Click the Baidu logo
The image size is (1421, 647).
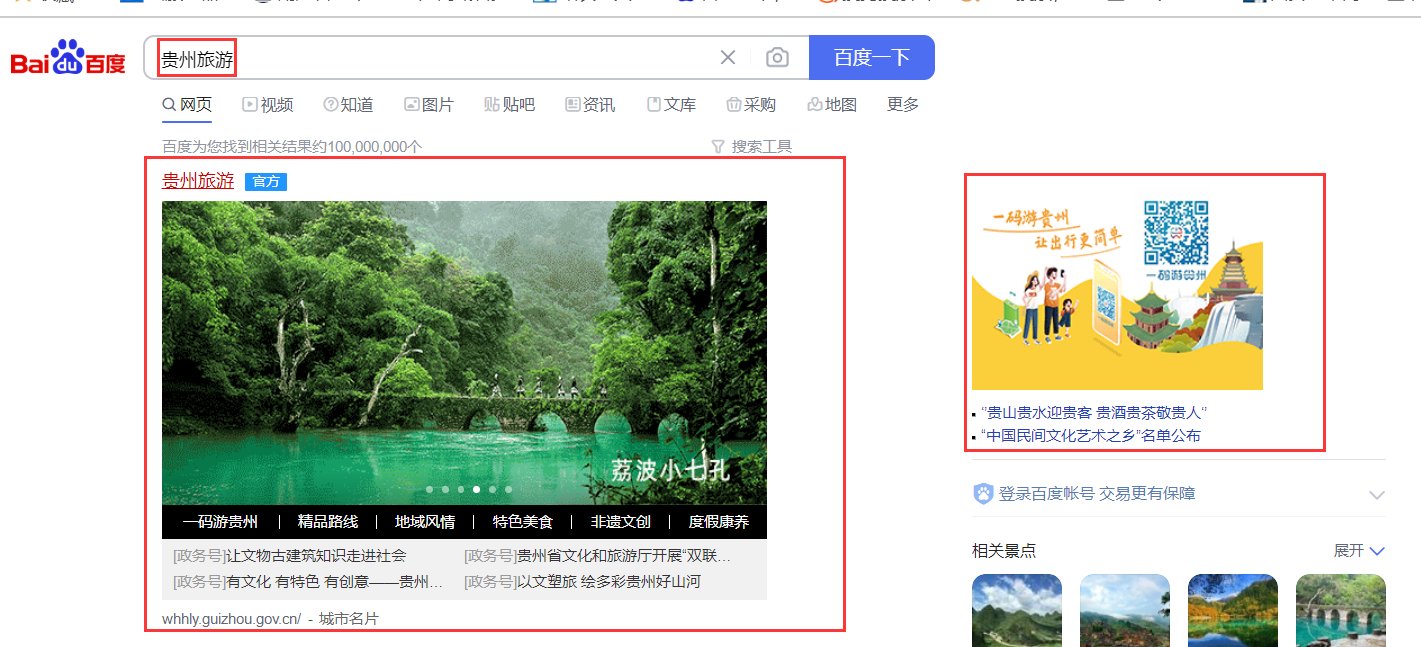[68, 59]
